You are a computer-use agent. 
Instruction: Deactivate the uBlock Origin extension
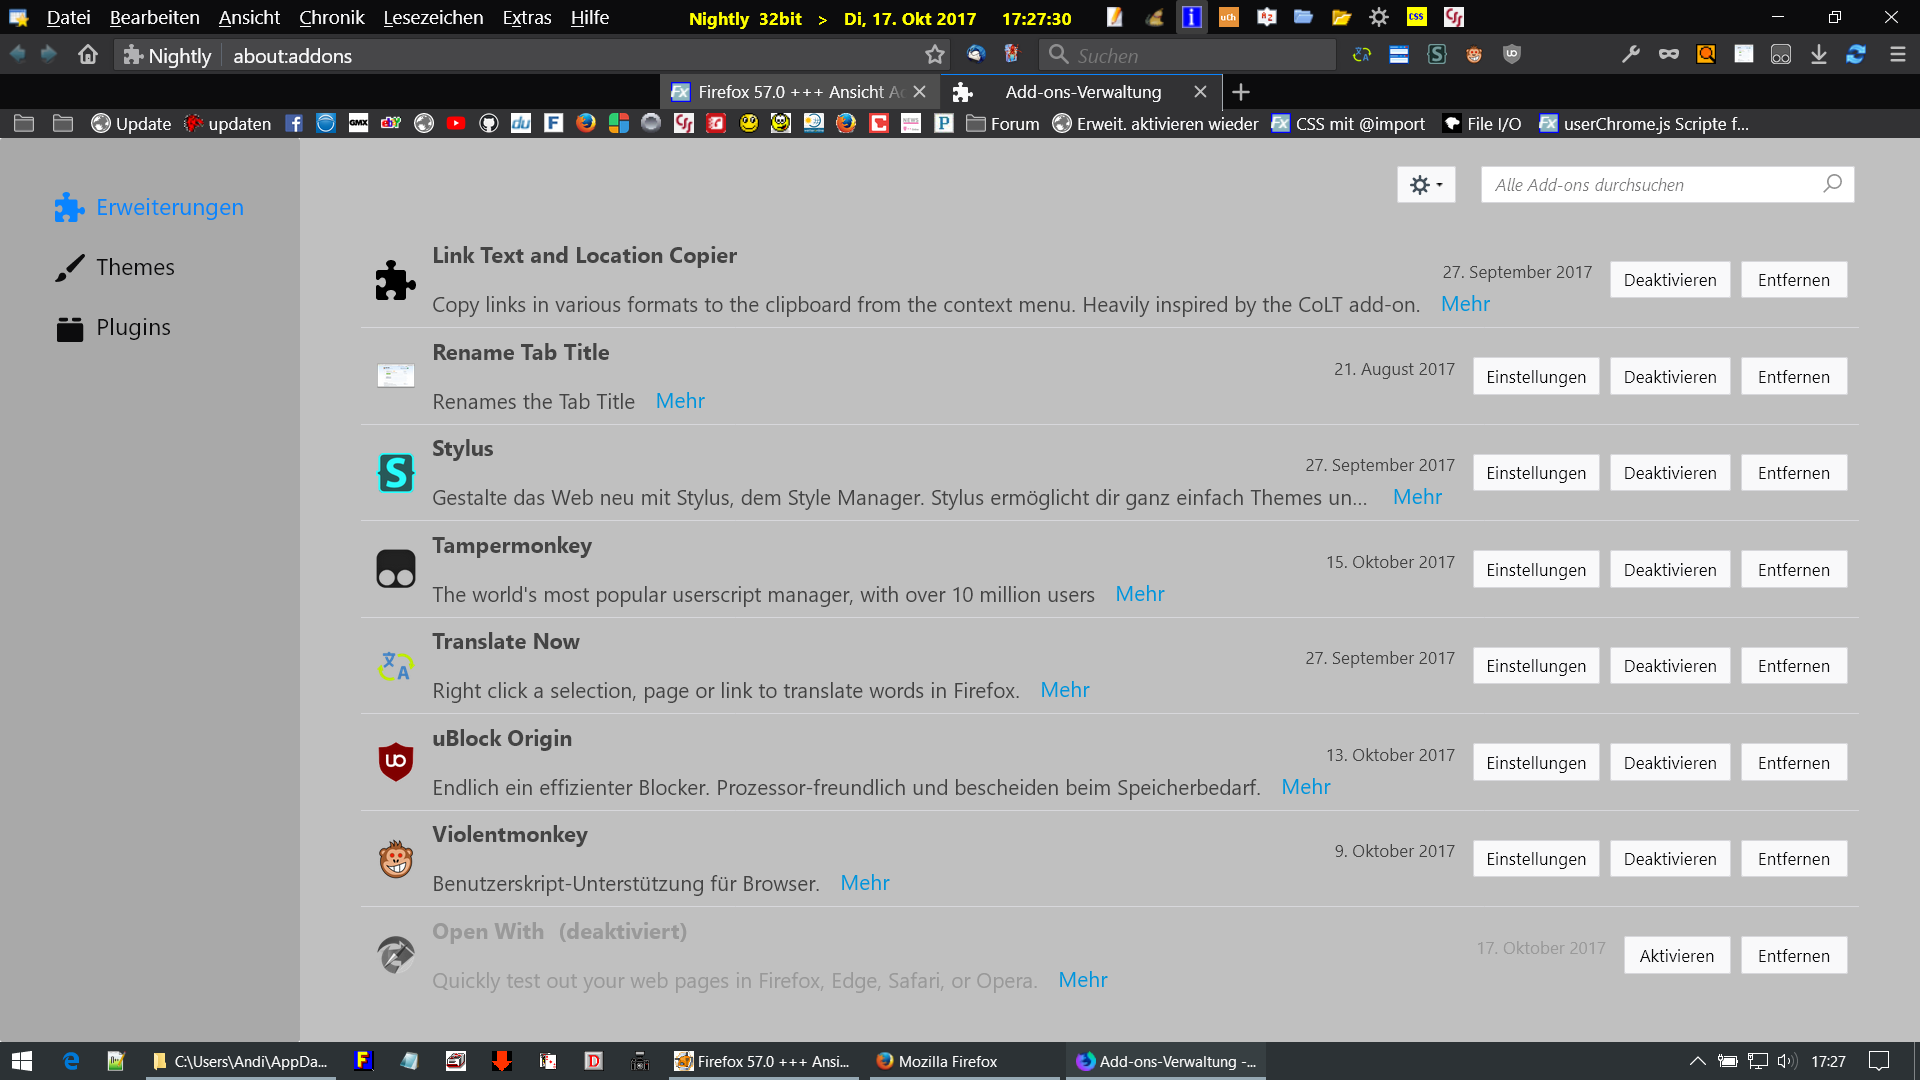[1669, 763]
